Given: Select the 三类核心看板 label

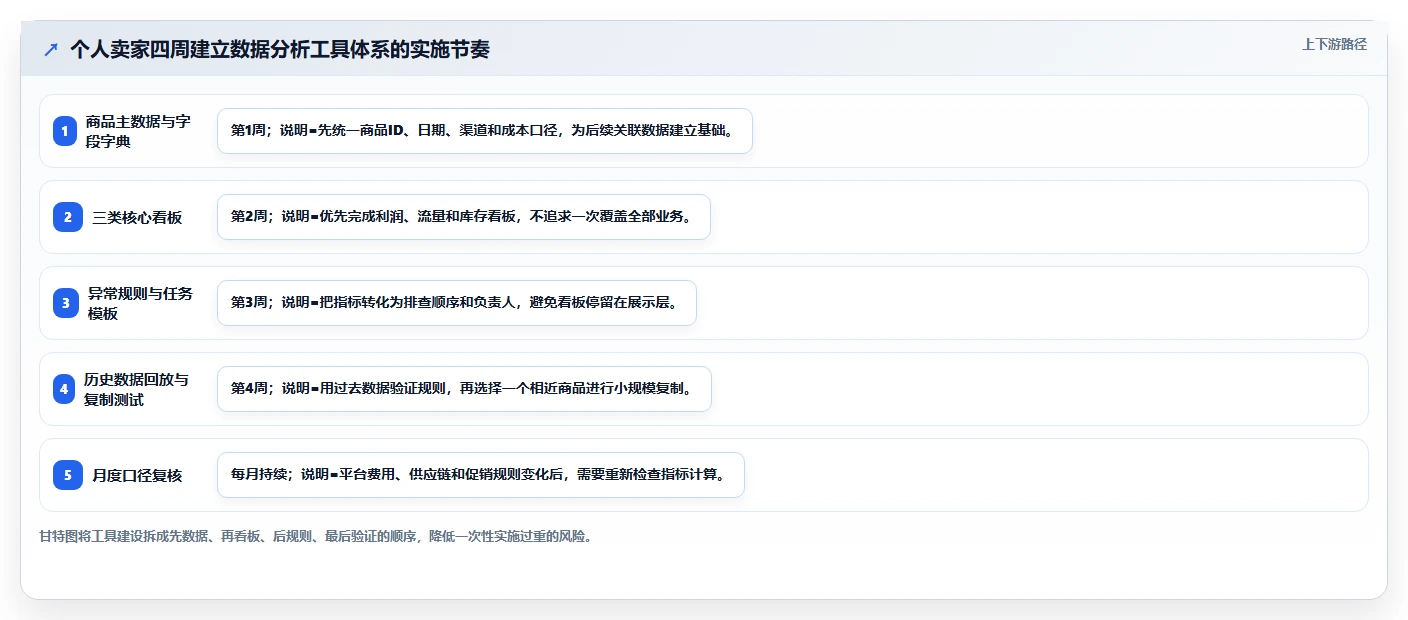Looking at the screenshot, I should click(x=138, y=217).
